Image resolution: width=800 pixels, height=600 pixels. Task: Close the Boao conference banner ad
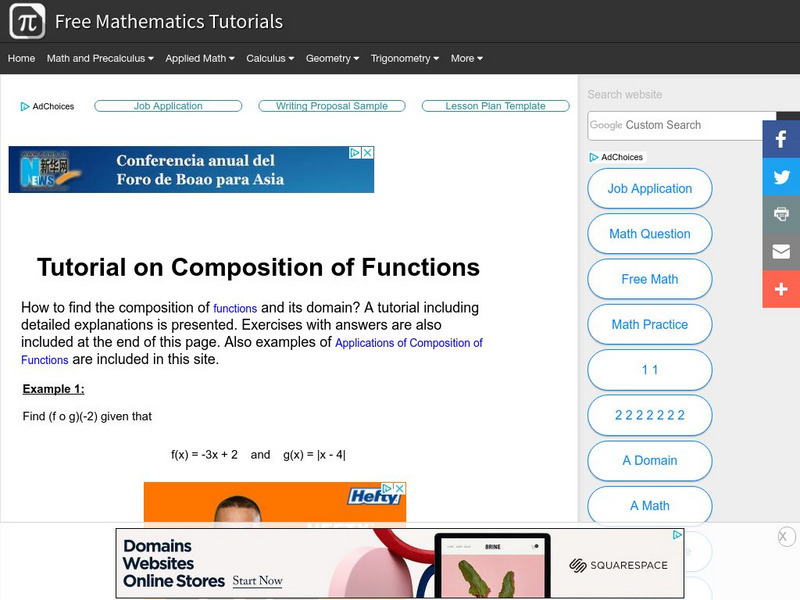367,153
